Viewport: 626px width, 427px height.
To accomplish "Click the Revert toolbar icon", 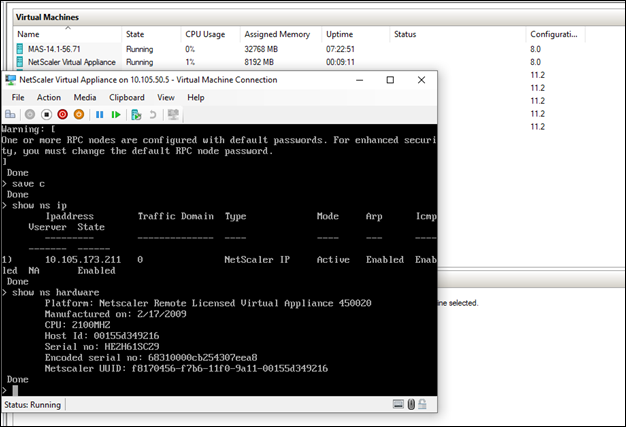I will (153, 115).
